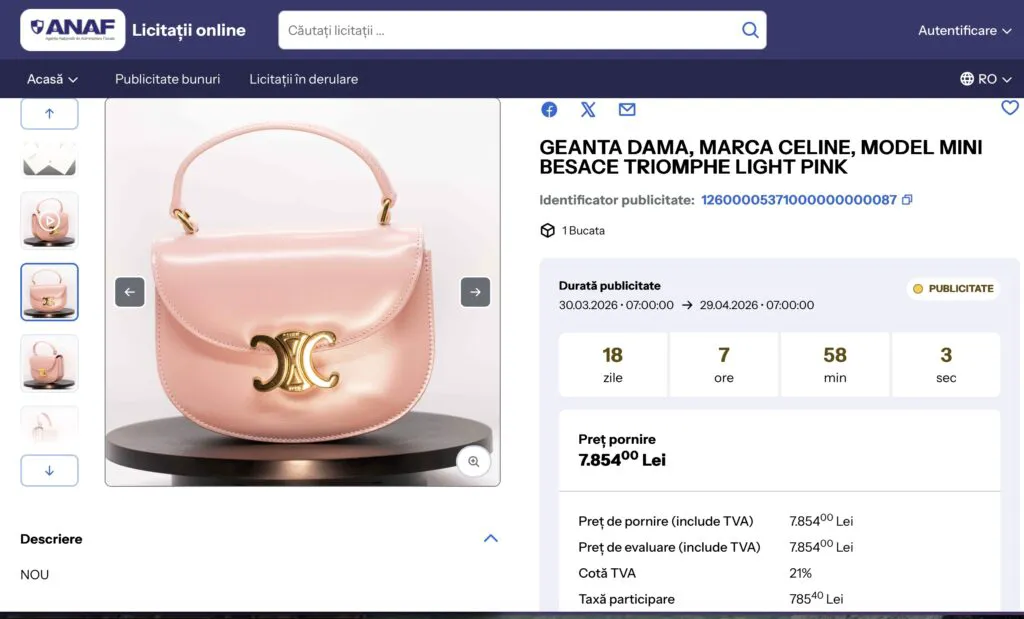Open the image zoom magnifier
This screenshot has width=1024, height=619.
coord(474,461)
